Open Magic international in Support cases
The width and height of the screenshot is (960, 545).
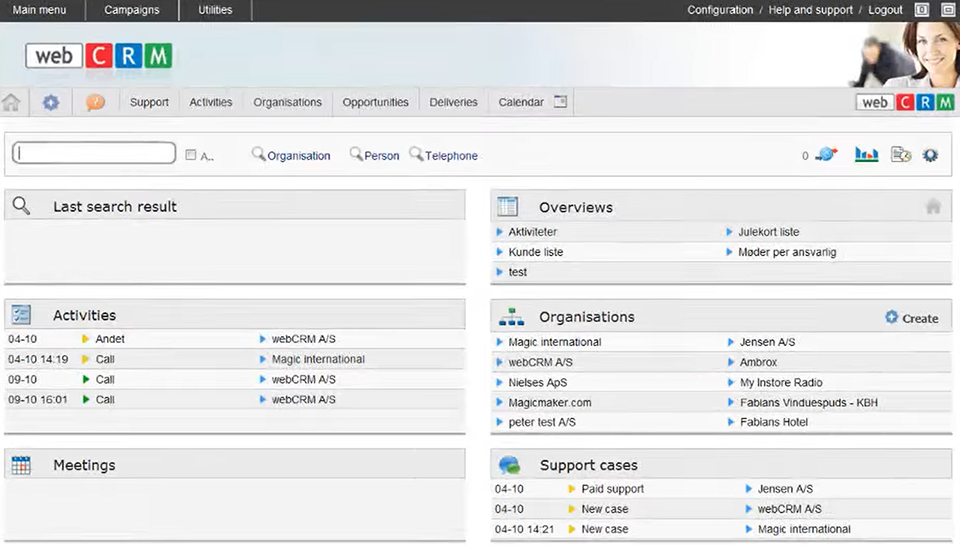tap(804, 530)
